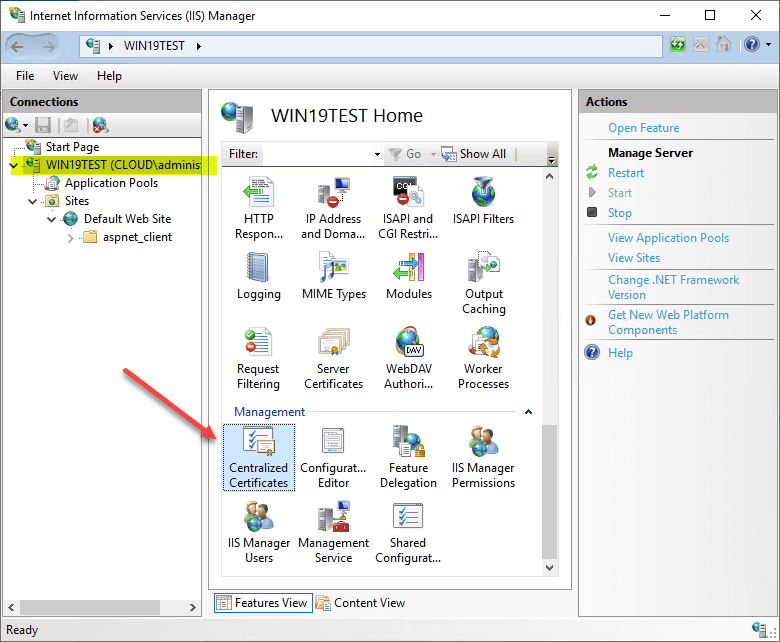This screenshot has width=780, height=642.
Task: Click Stop server action
Action: (x=620, y=213)
